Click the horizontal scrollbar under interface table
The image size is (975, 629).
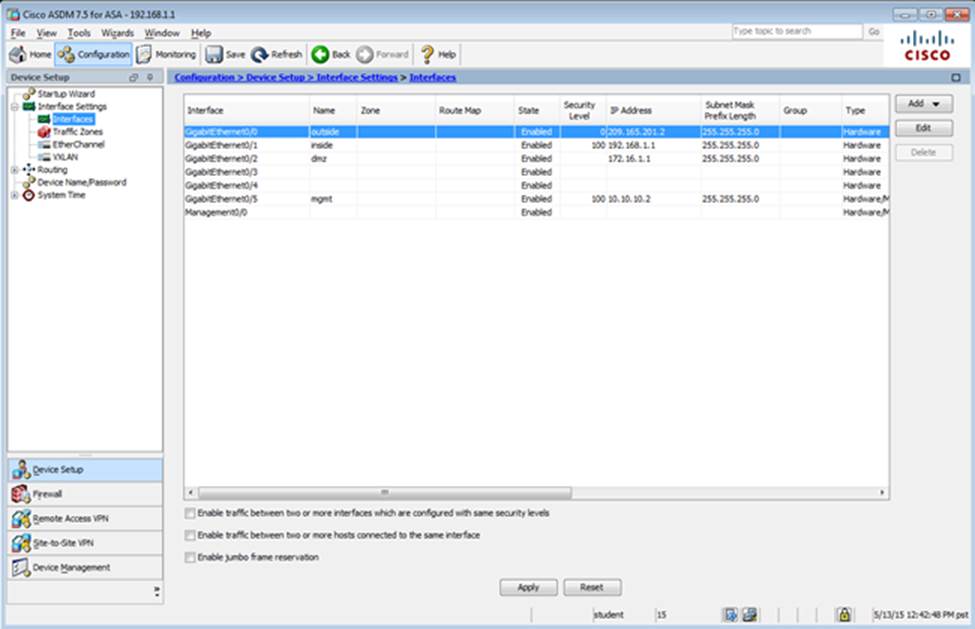(x=383, y=493)
